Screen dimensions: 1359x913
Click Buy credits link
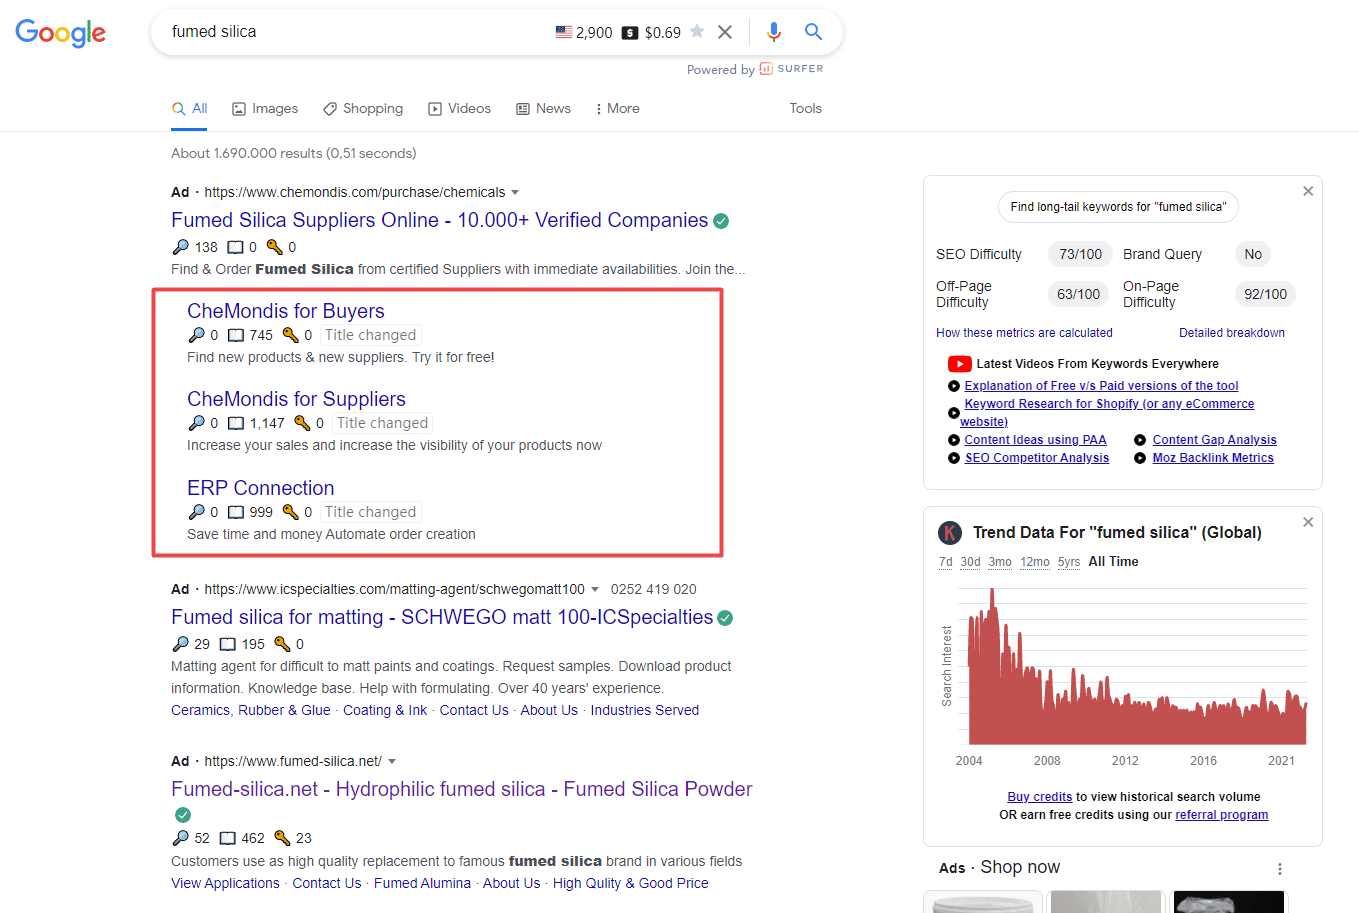(1039, 797)
